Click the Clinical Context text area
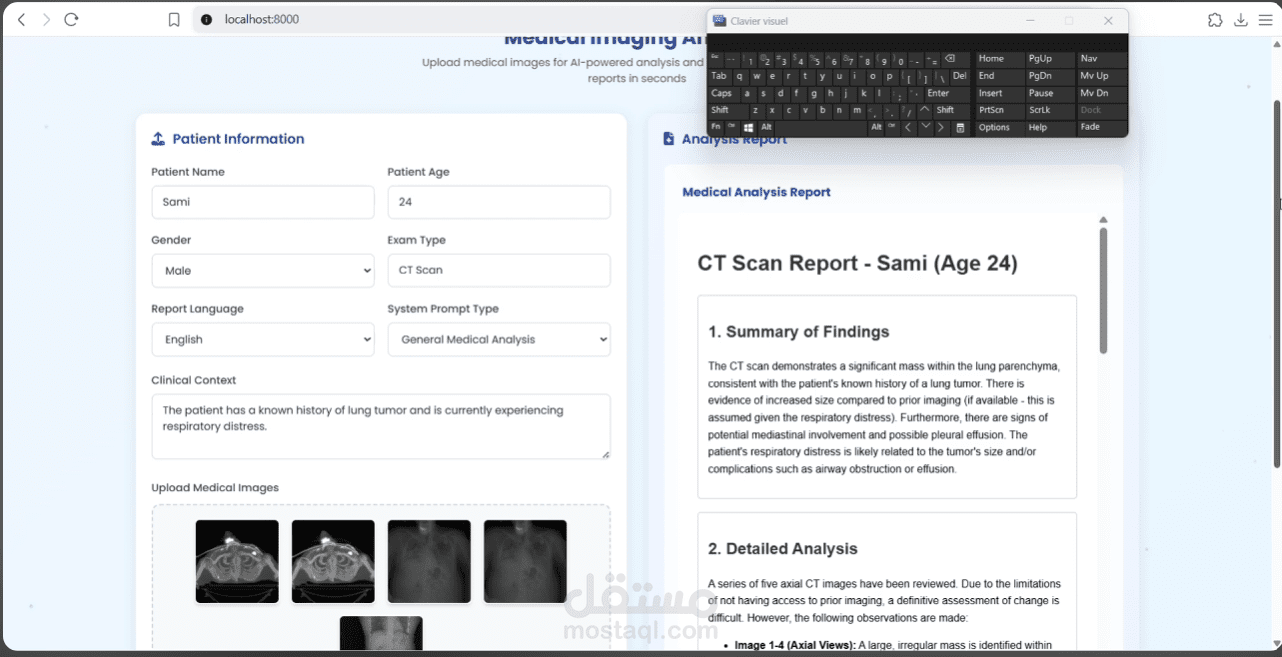The width and height of the screenshot is (1282, 657). click(381, 427)
